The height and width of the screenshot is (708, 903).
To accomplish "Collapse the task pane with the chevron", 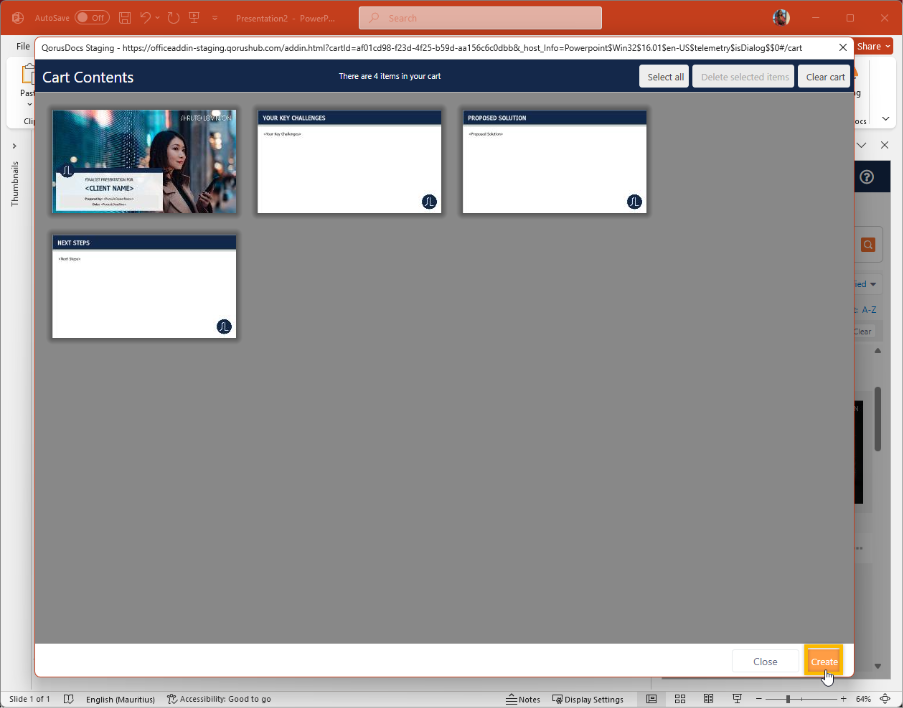I will [x=862, y=144].
